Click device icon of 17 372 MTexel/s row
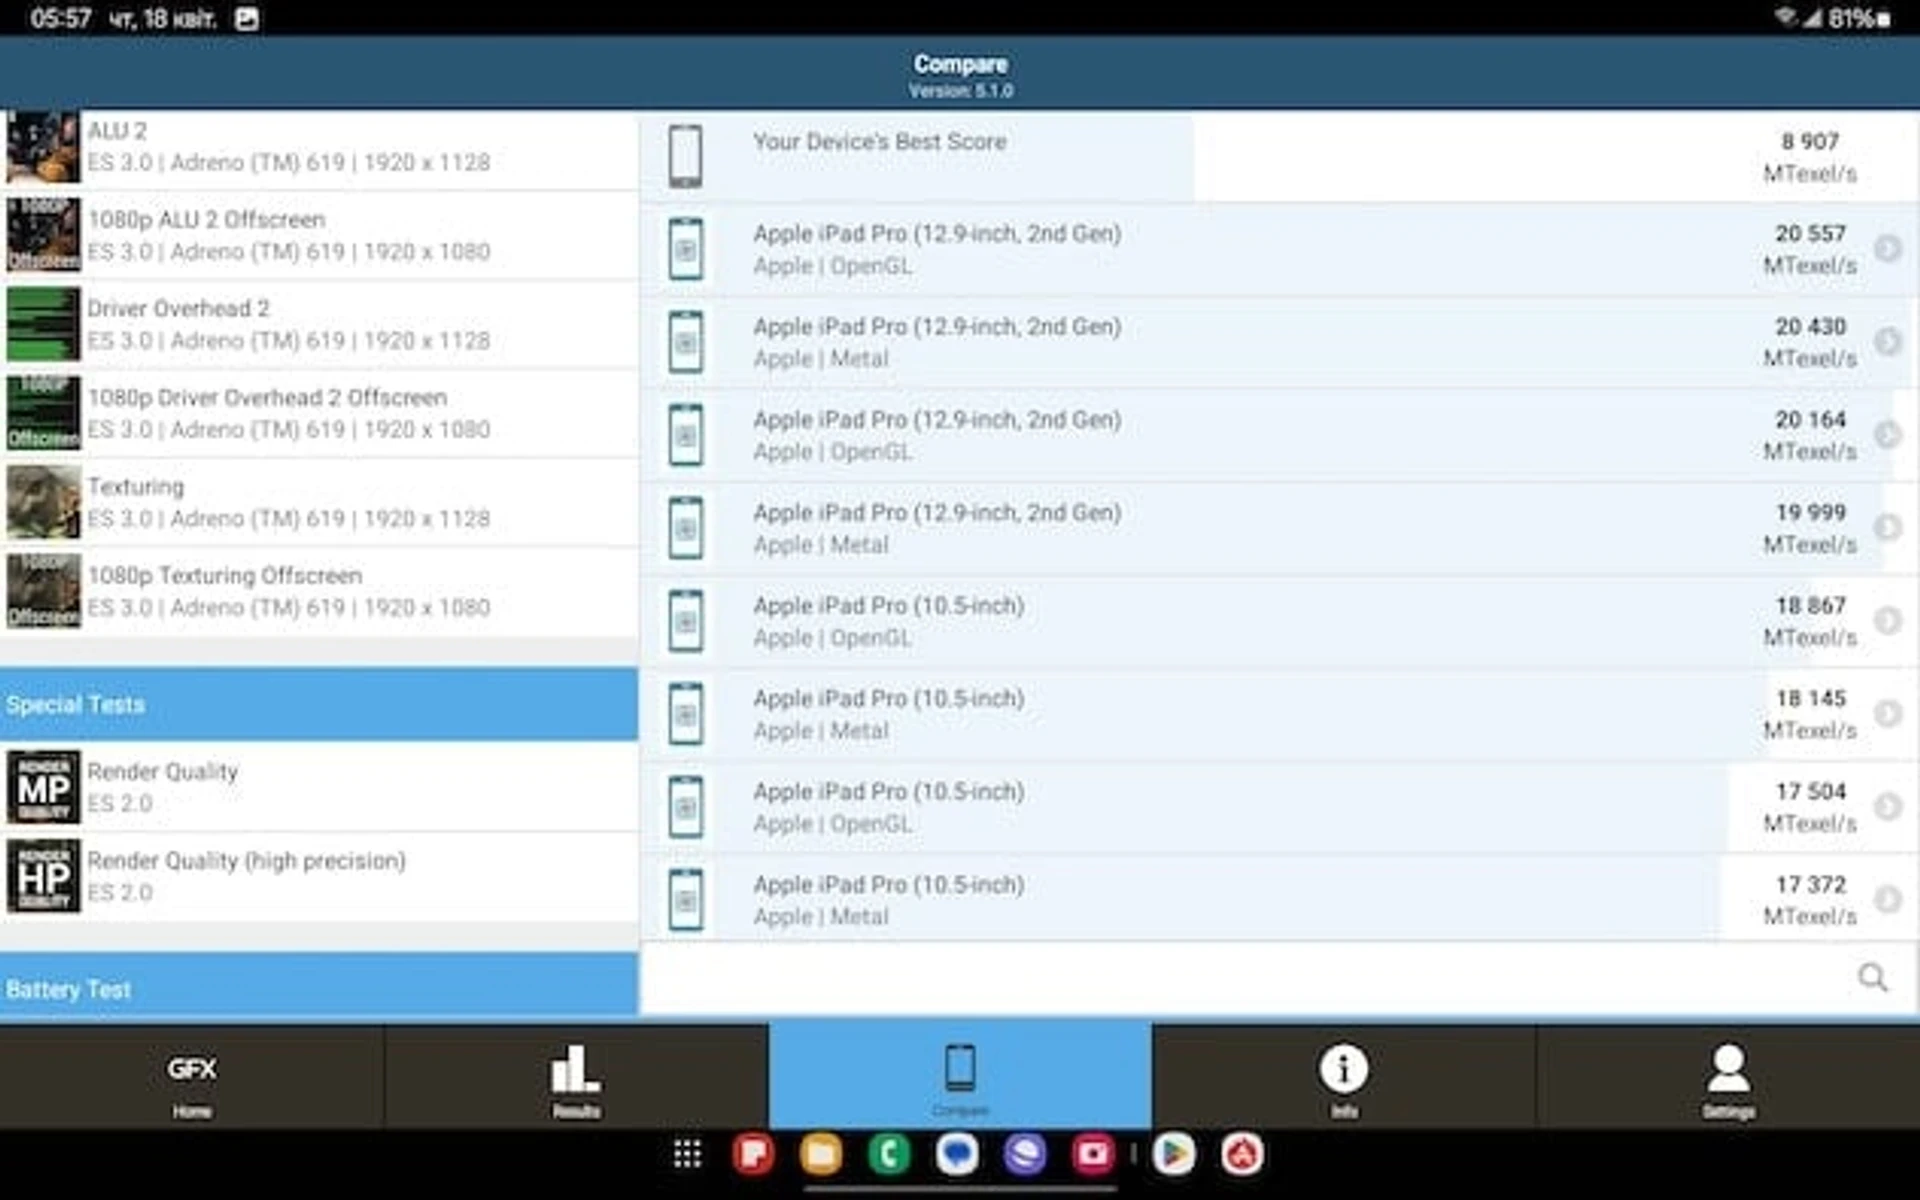1920x1200 pixels. pos(685,900)
